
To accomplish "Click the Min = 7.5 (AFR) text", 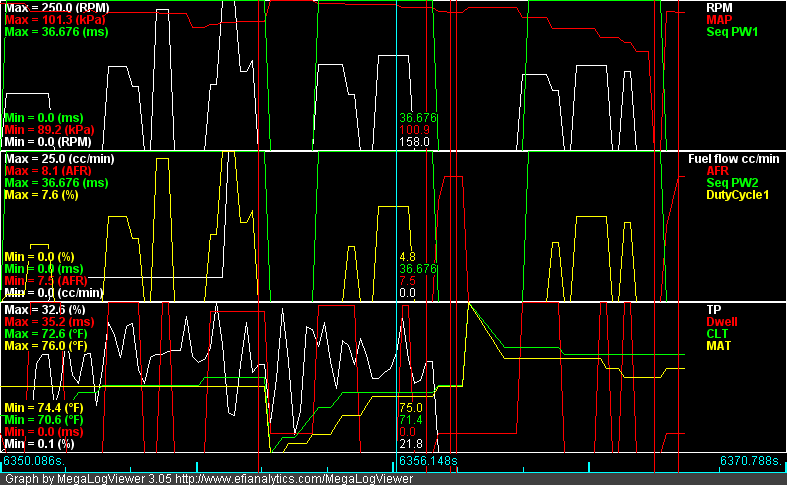I will click(46, 281).
